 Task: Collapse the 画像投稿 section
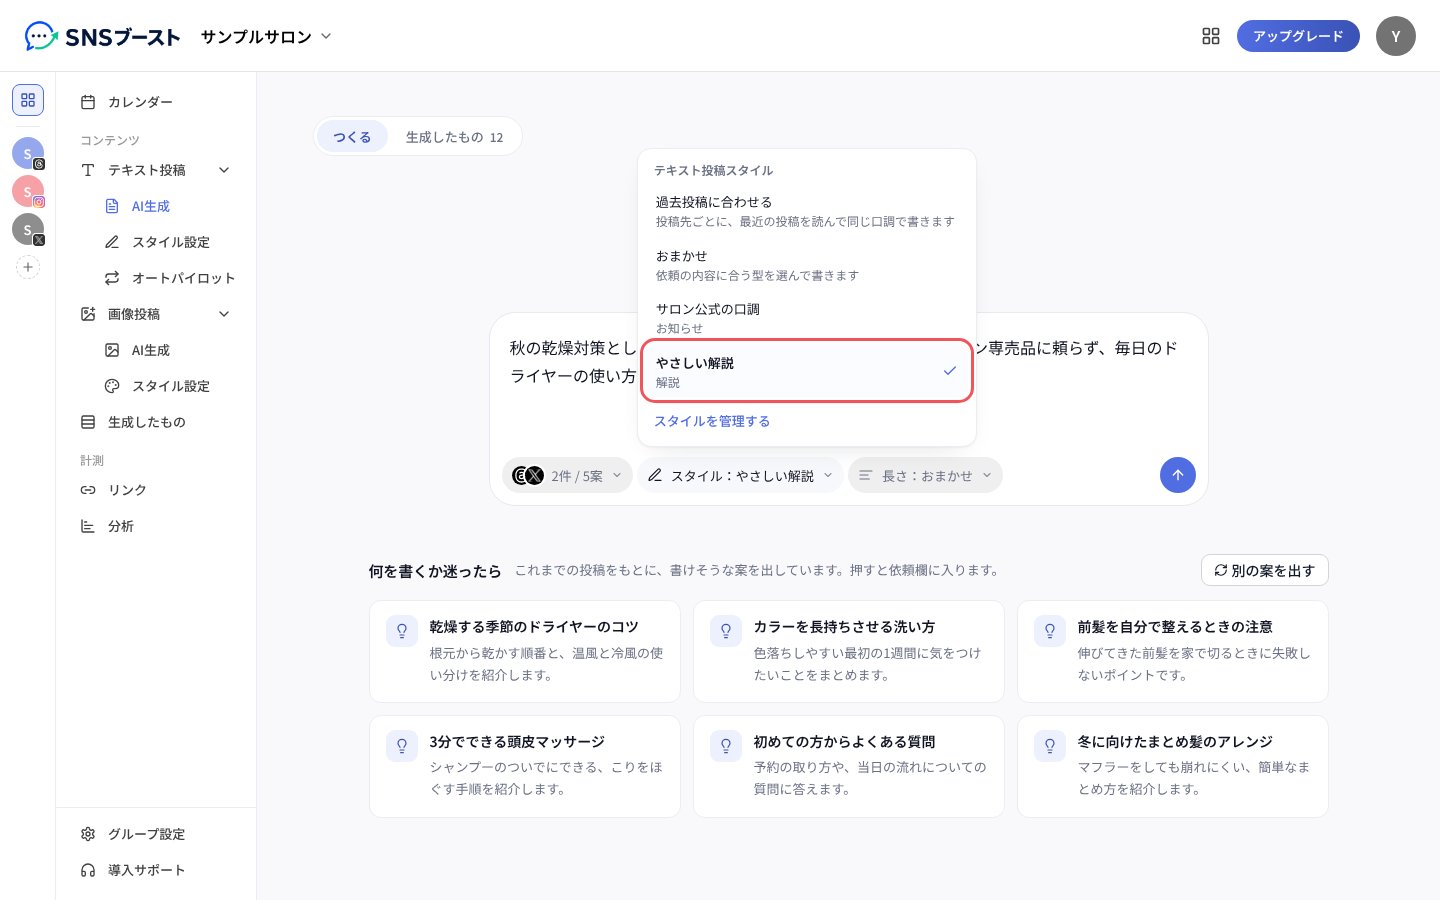[x=224, y=314]
